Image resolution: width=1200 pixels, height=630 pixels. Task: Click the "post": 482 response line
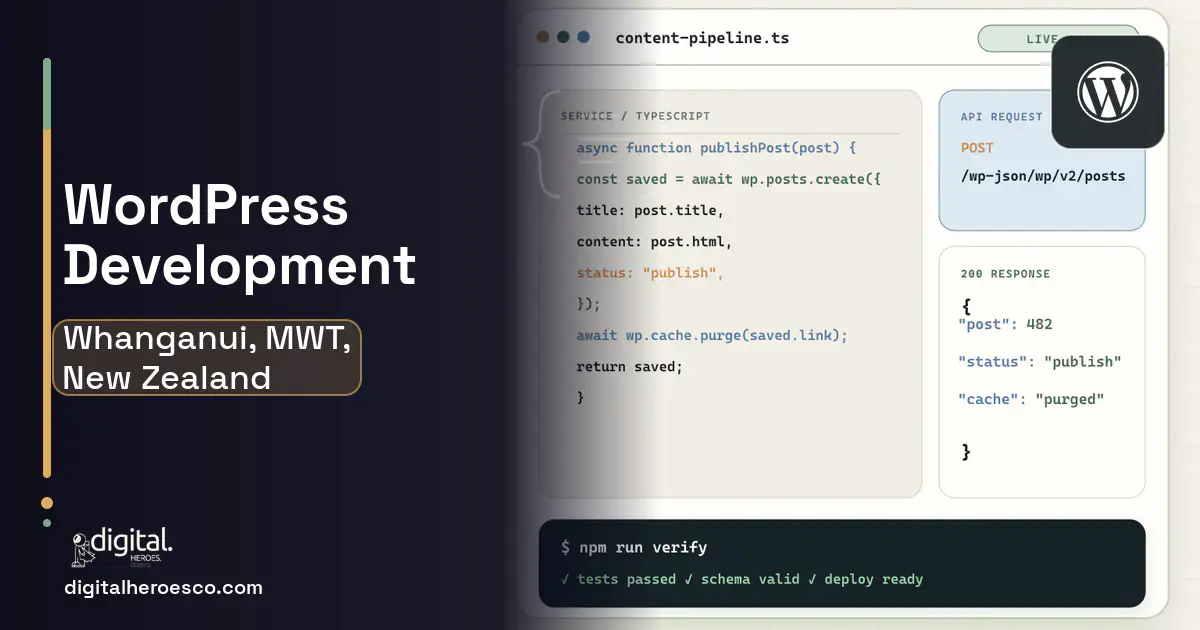[x=1005, y=324]
